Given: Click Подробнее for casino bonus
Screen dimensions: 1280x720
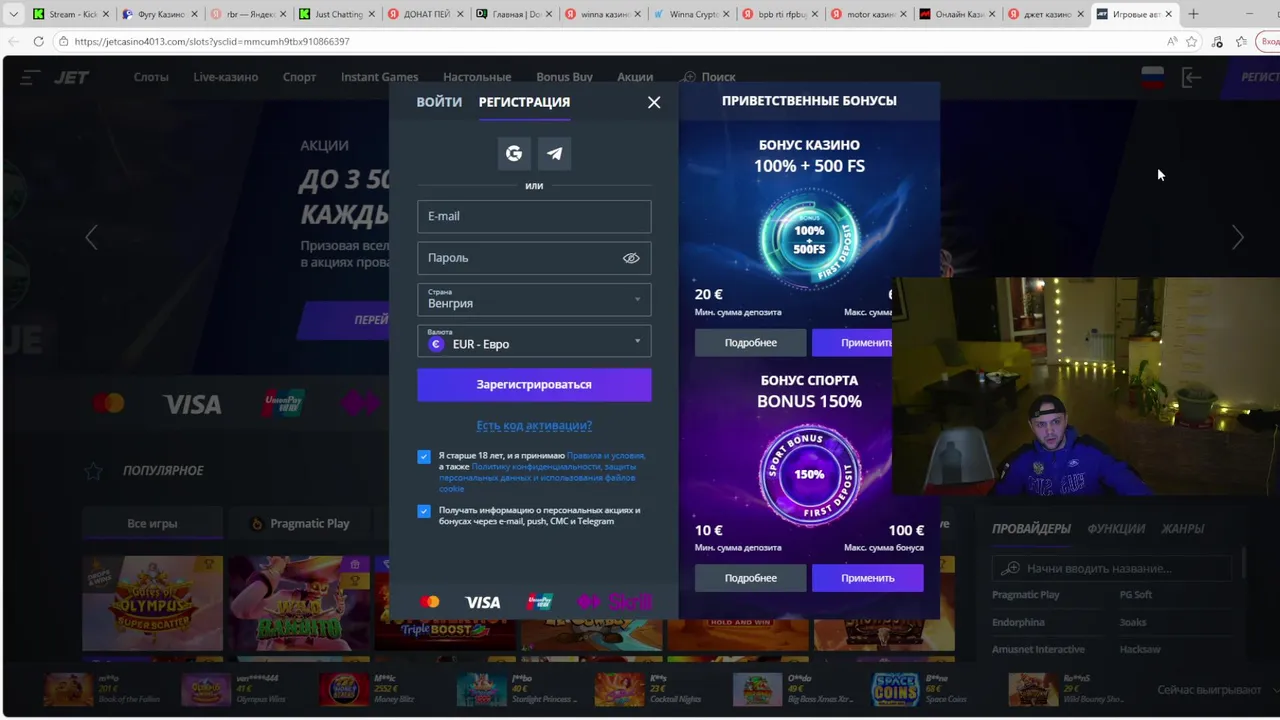Looking at the screenshot, I should pyautogui.click(x=751, y=342).
